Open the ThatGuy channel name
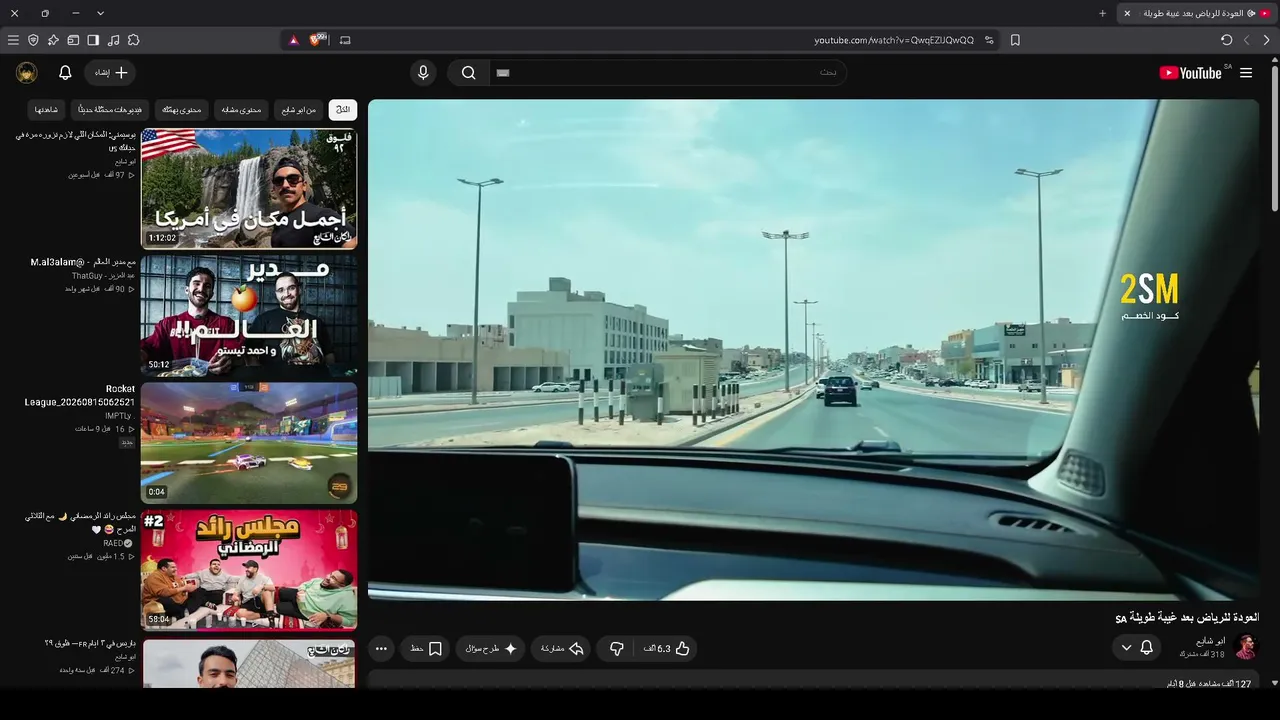Screen dimensions: 1280x720 coord(87,276)
